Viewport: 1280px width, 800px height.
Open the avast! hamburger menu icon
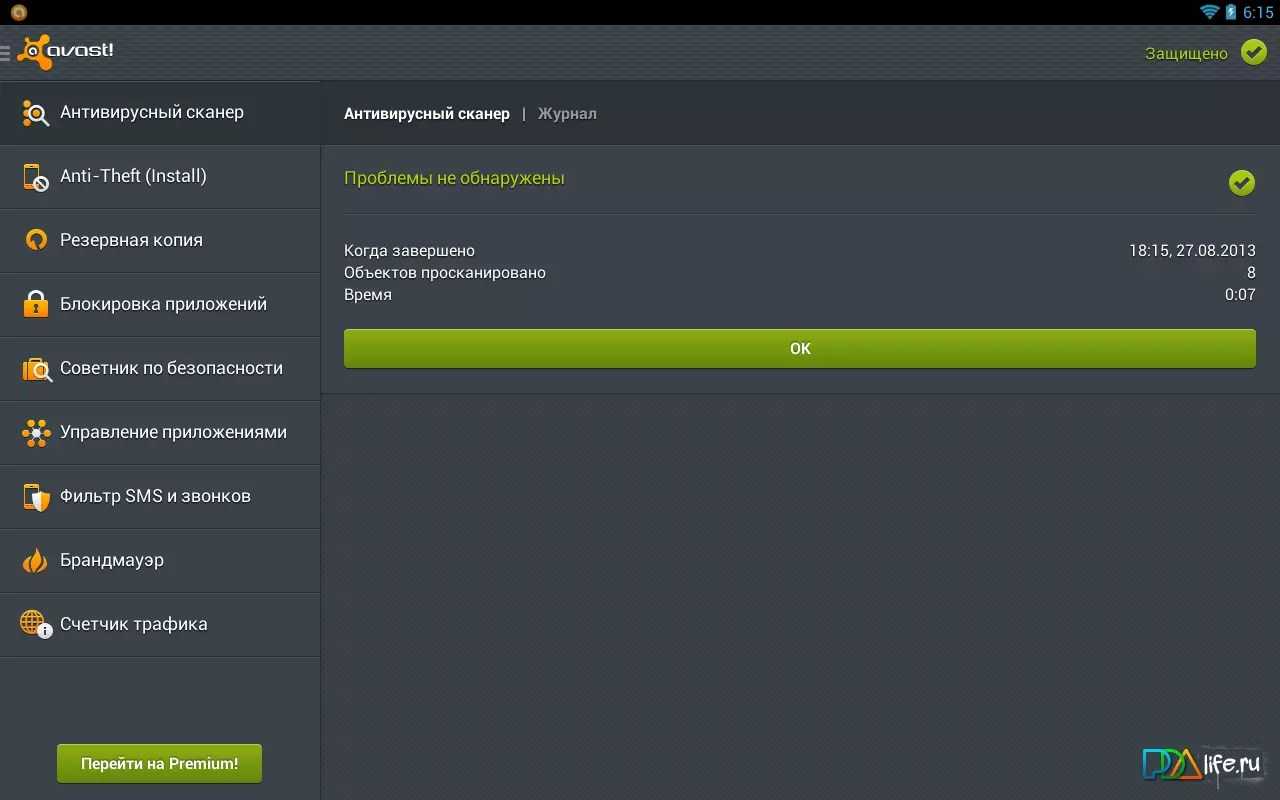tap(6, 53)
